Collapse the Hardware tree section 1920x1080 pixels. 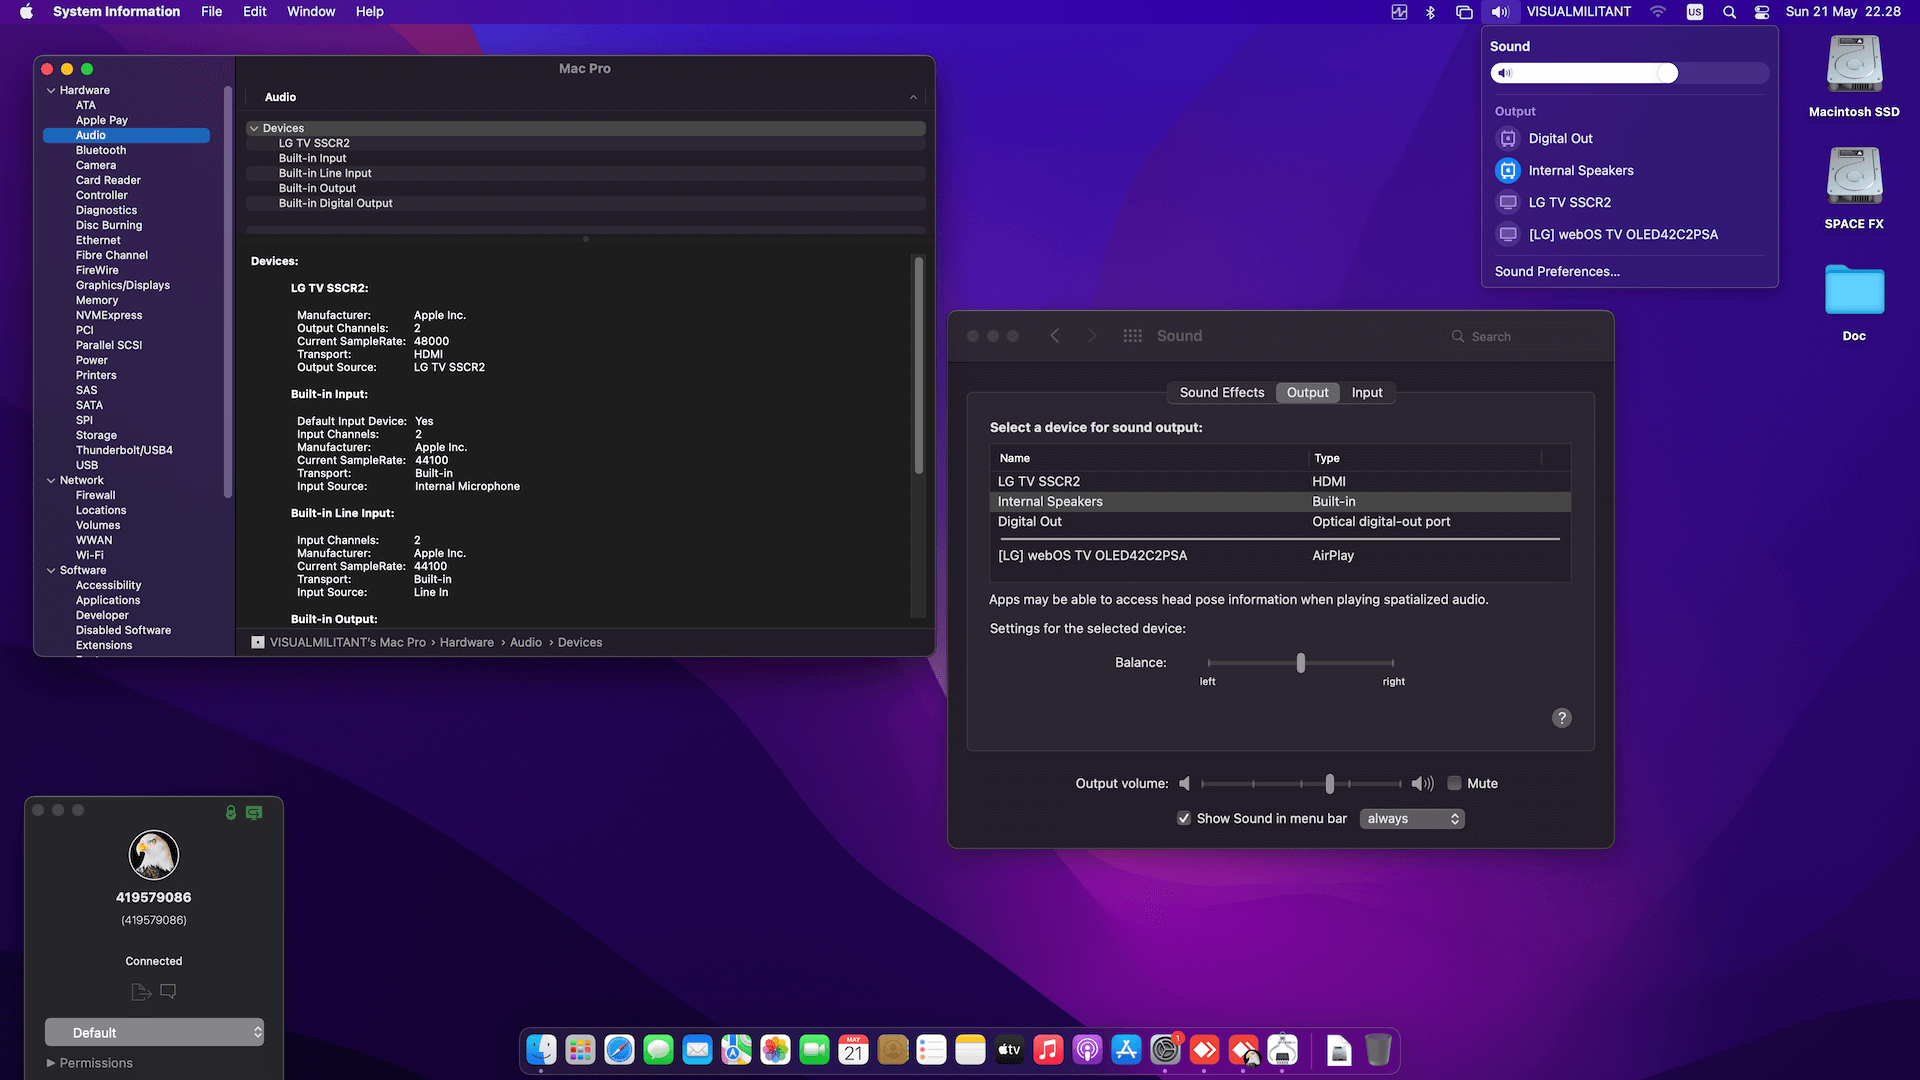pyautogui.click(x=51, y=90)
